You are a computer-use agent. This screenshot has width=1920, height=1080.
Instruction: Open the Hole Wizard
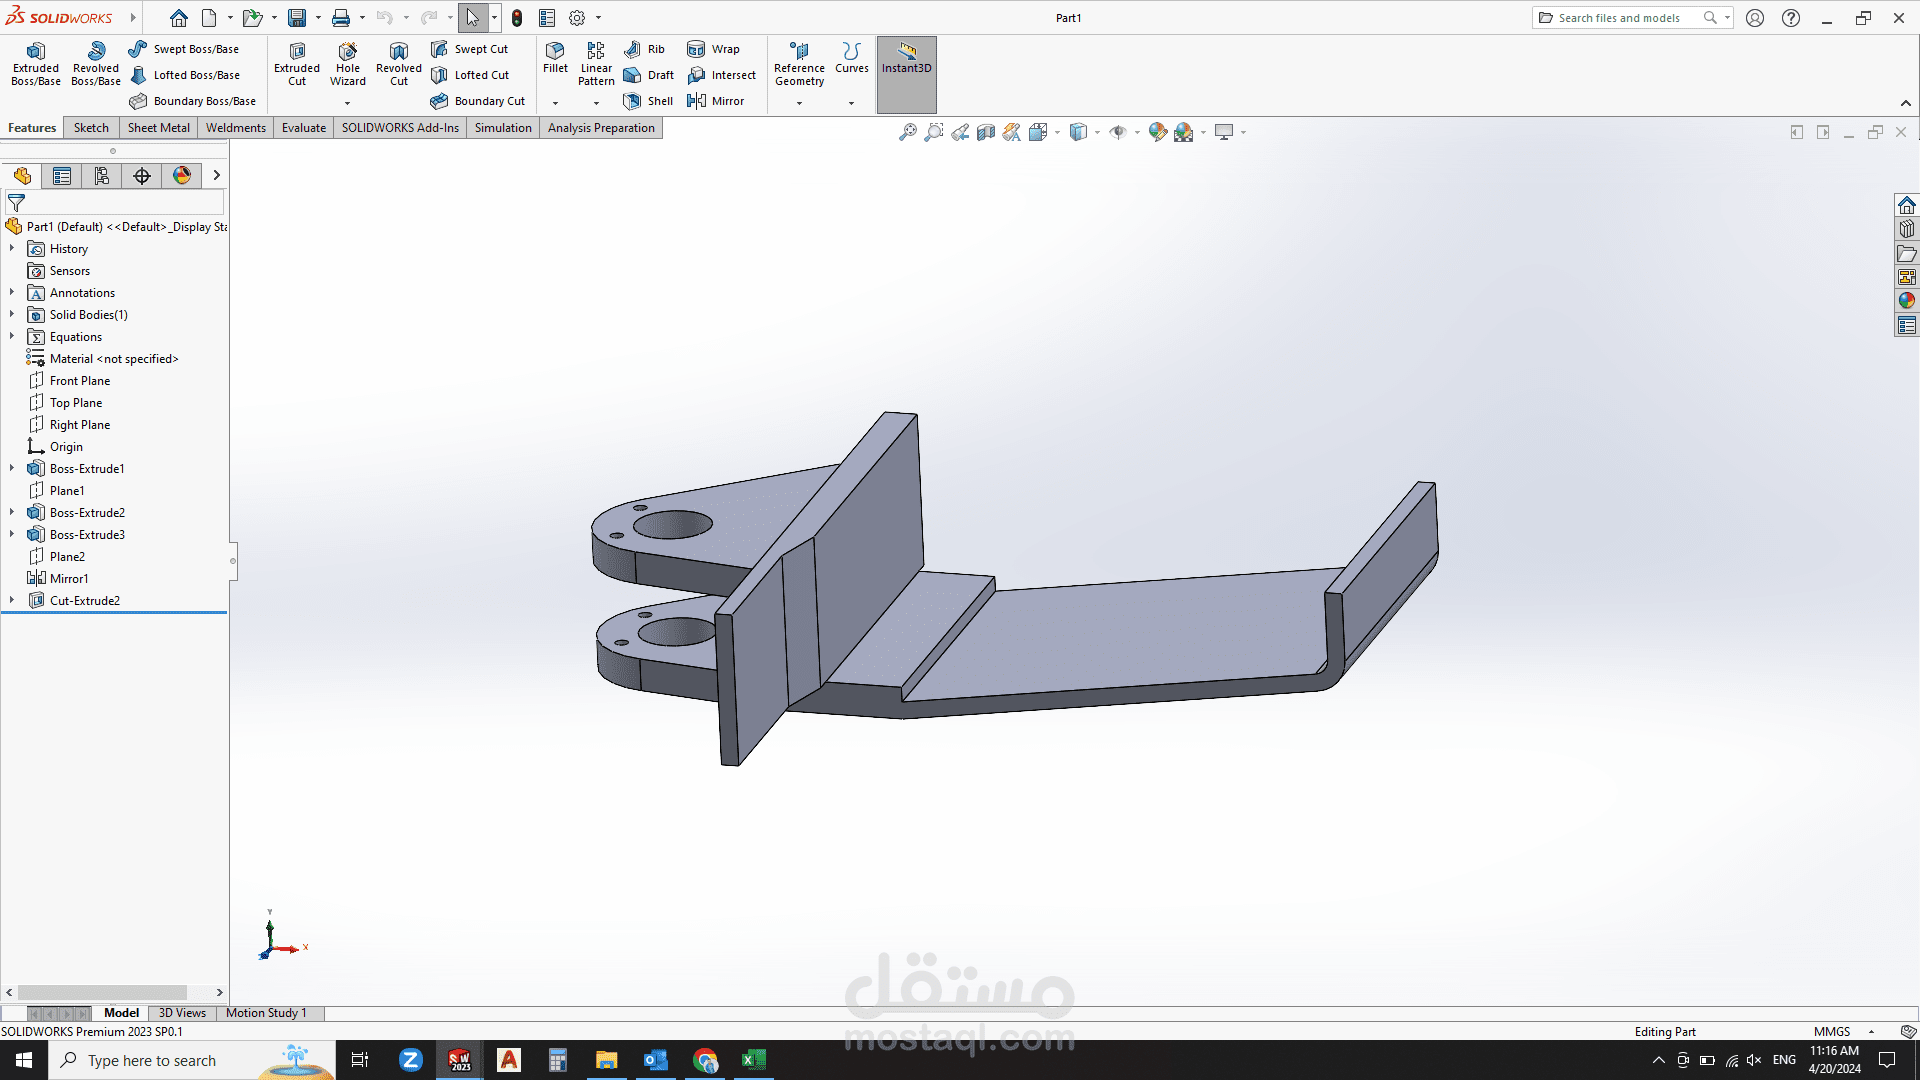tap(348, 64)
